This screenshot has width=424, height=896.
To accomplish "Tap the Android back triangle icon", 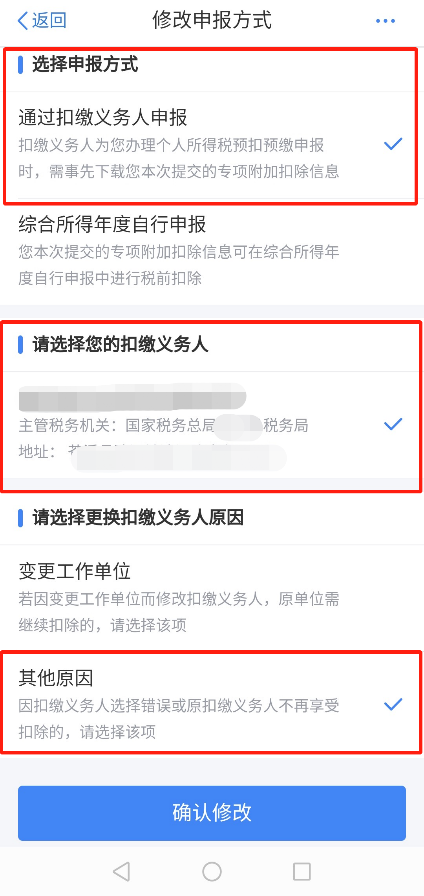I will click(x=121, y=871).
